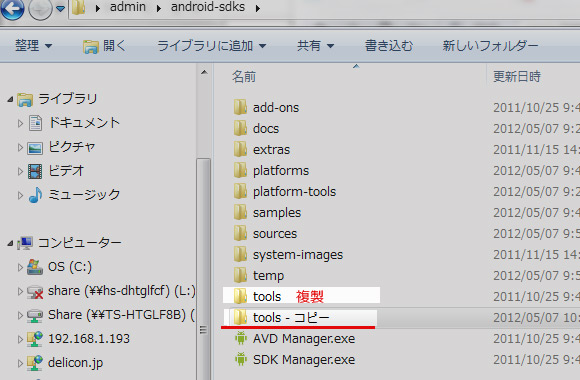Select the tools - コピー folder icon
580x380 pixels.
[240, 317]
